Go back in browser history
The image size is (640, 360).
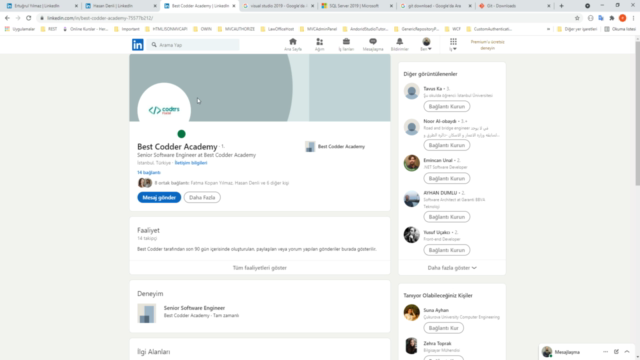[7, 18]
